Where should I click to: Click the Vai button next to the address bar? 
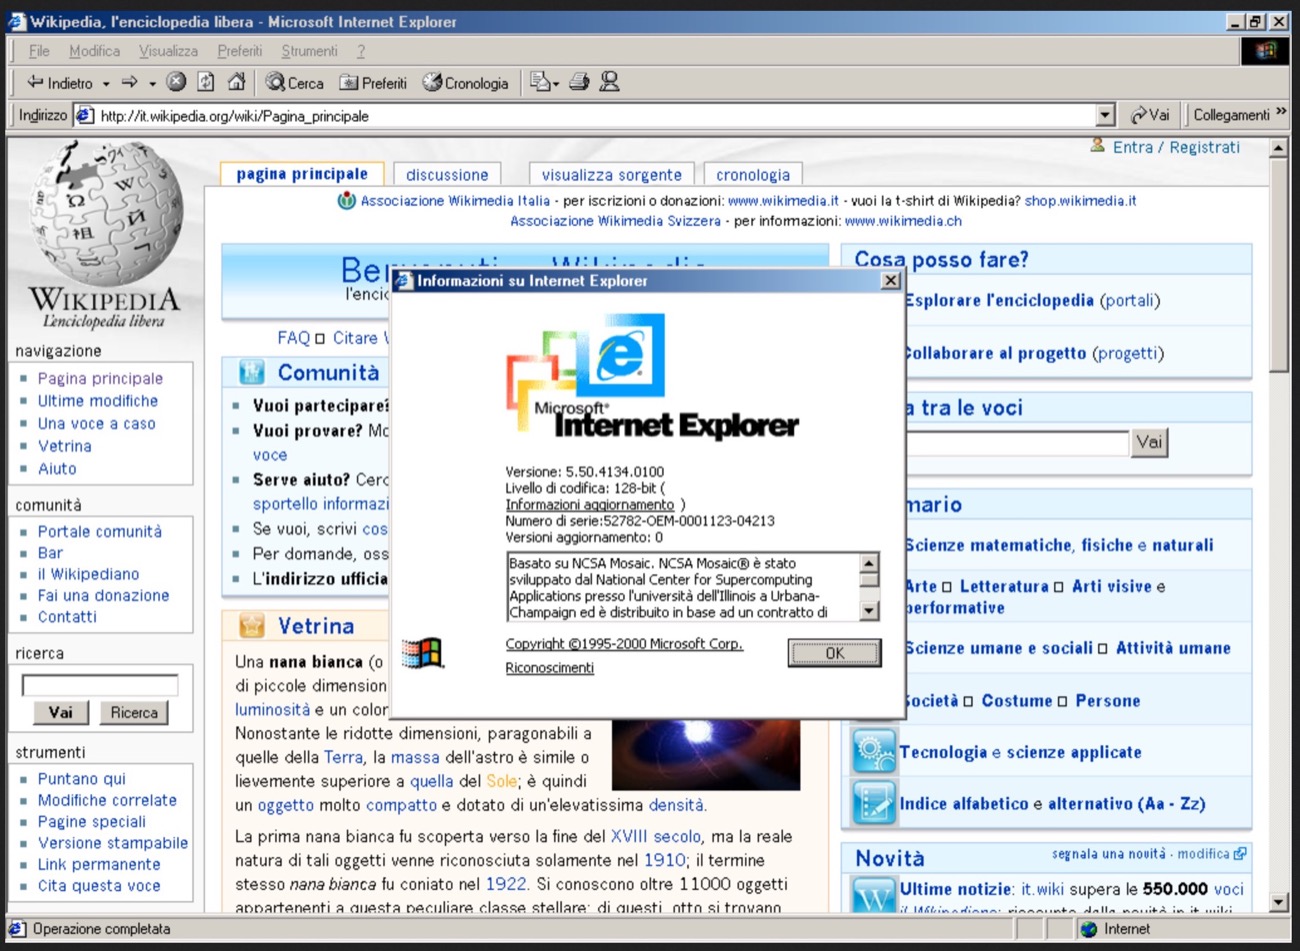tap(1150, 115)
